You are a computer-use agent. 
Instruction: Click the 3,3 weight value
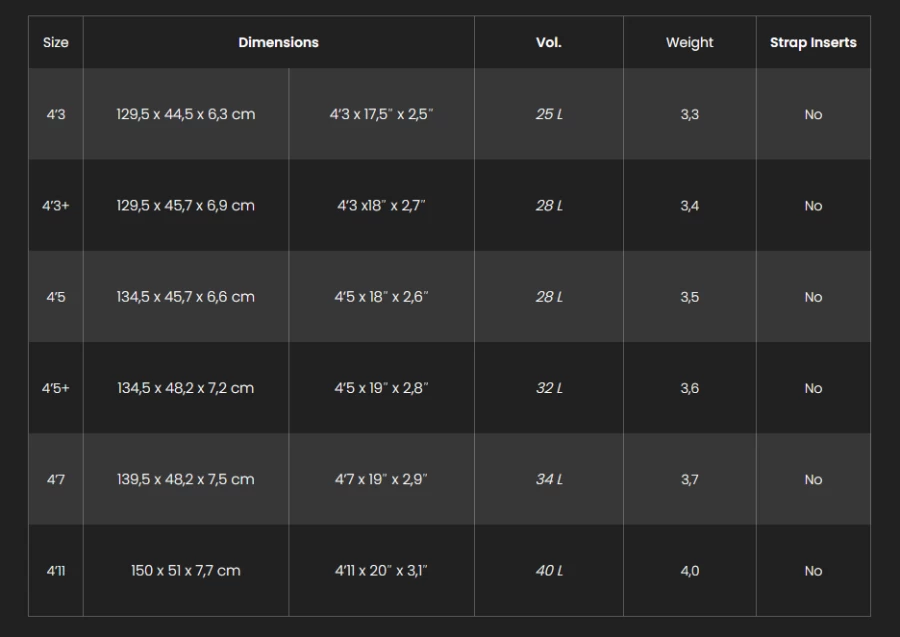[690, 114]
